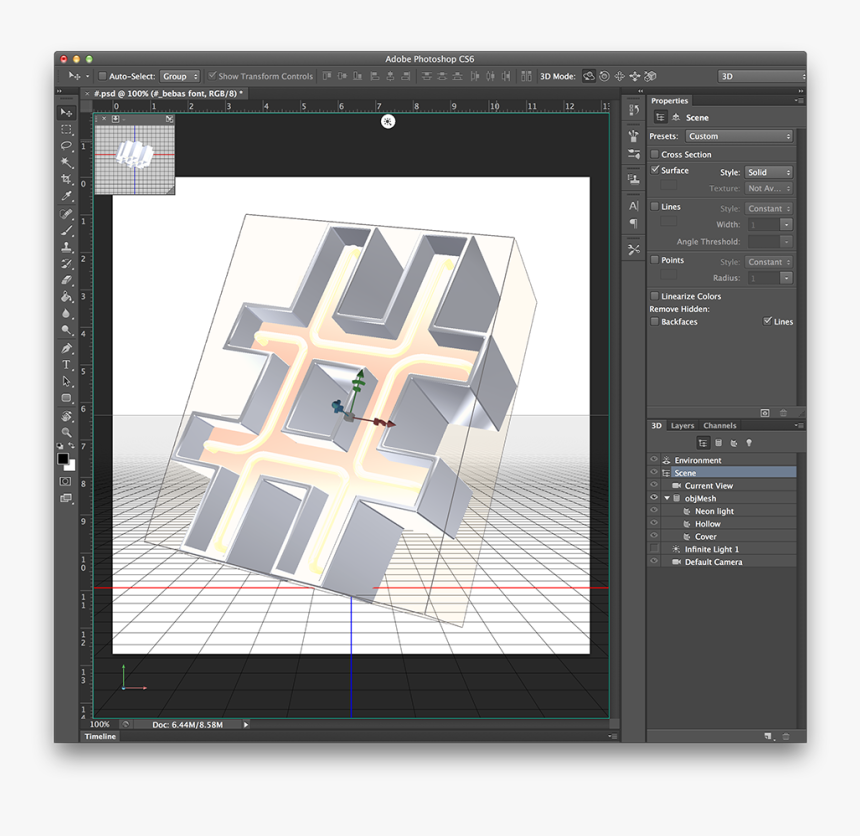
Task: Open the Presets dropdown showing Custom
Action: pos(738,137)
